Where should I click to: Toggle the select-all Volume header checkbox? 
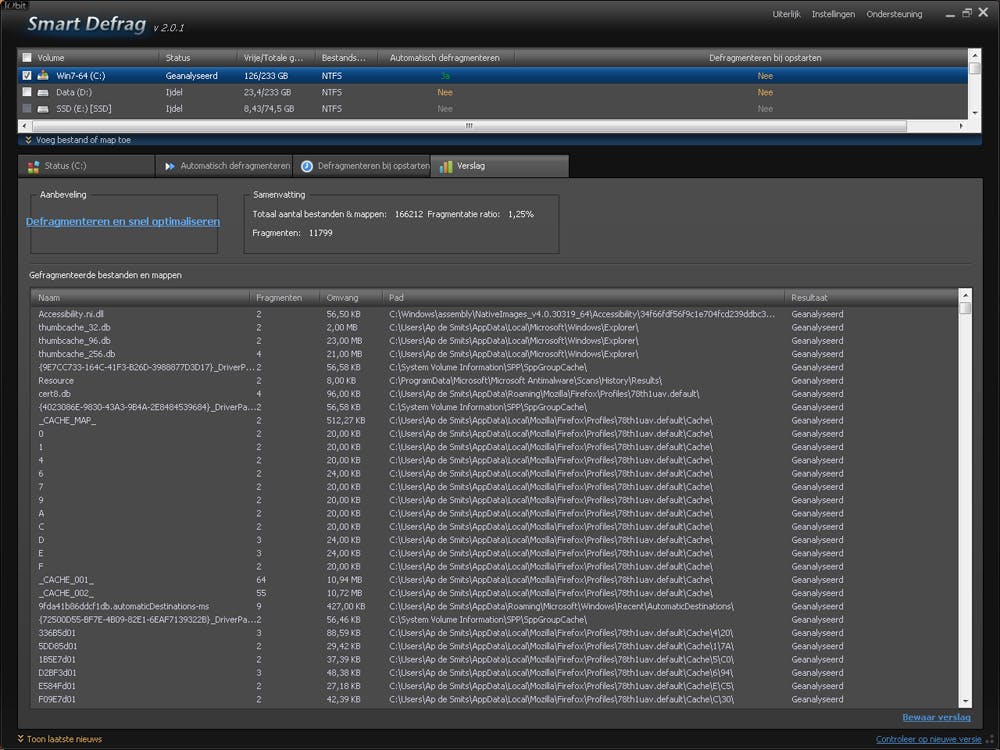pos(27,57)
